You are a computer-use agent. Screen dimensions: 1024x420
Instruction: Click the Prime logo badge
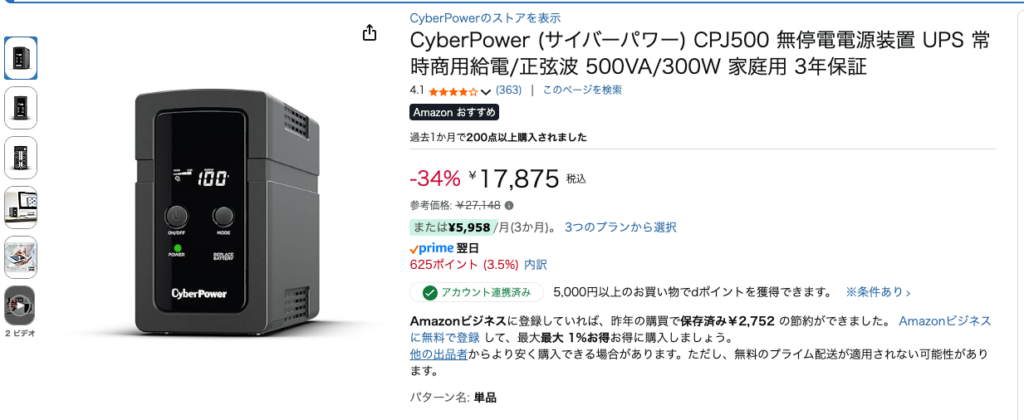[431, 247]
